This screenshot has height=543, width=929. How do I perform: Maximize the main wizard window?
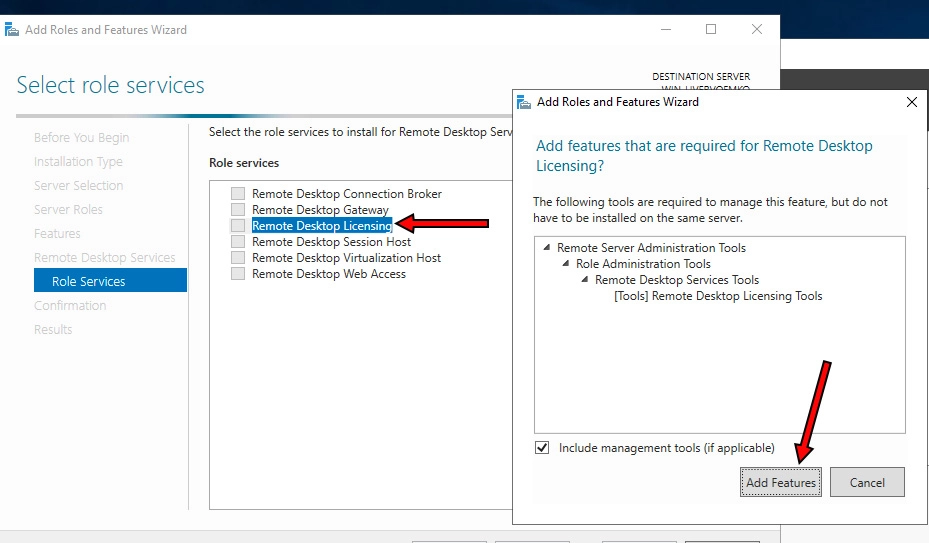click(711, 29)
